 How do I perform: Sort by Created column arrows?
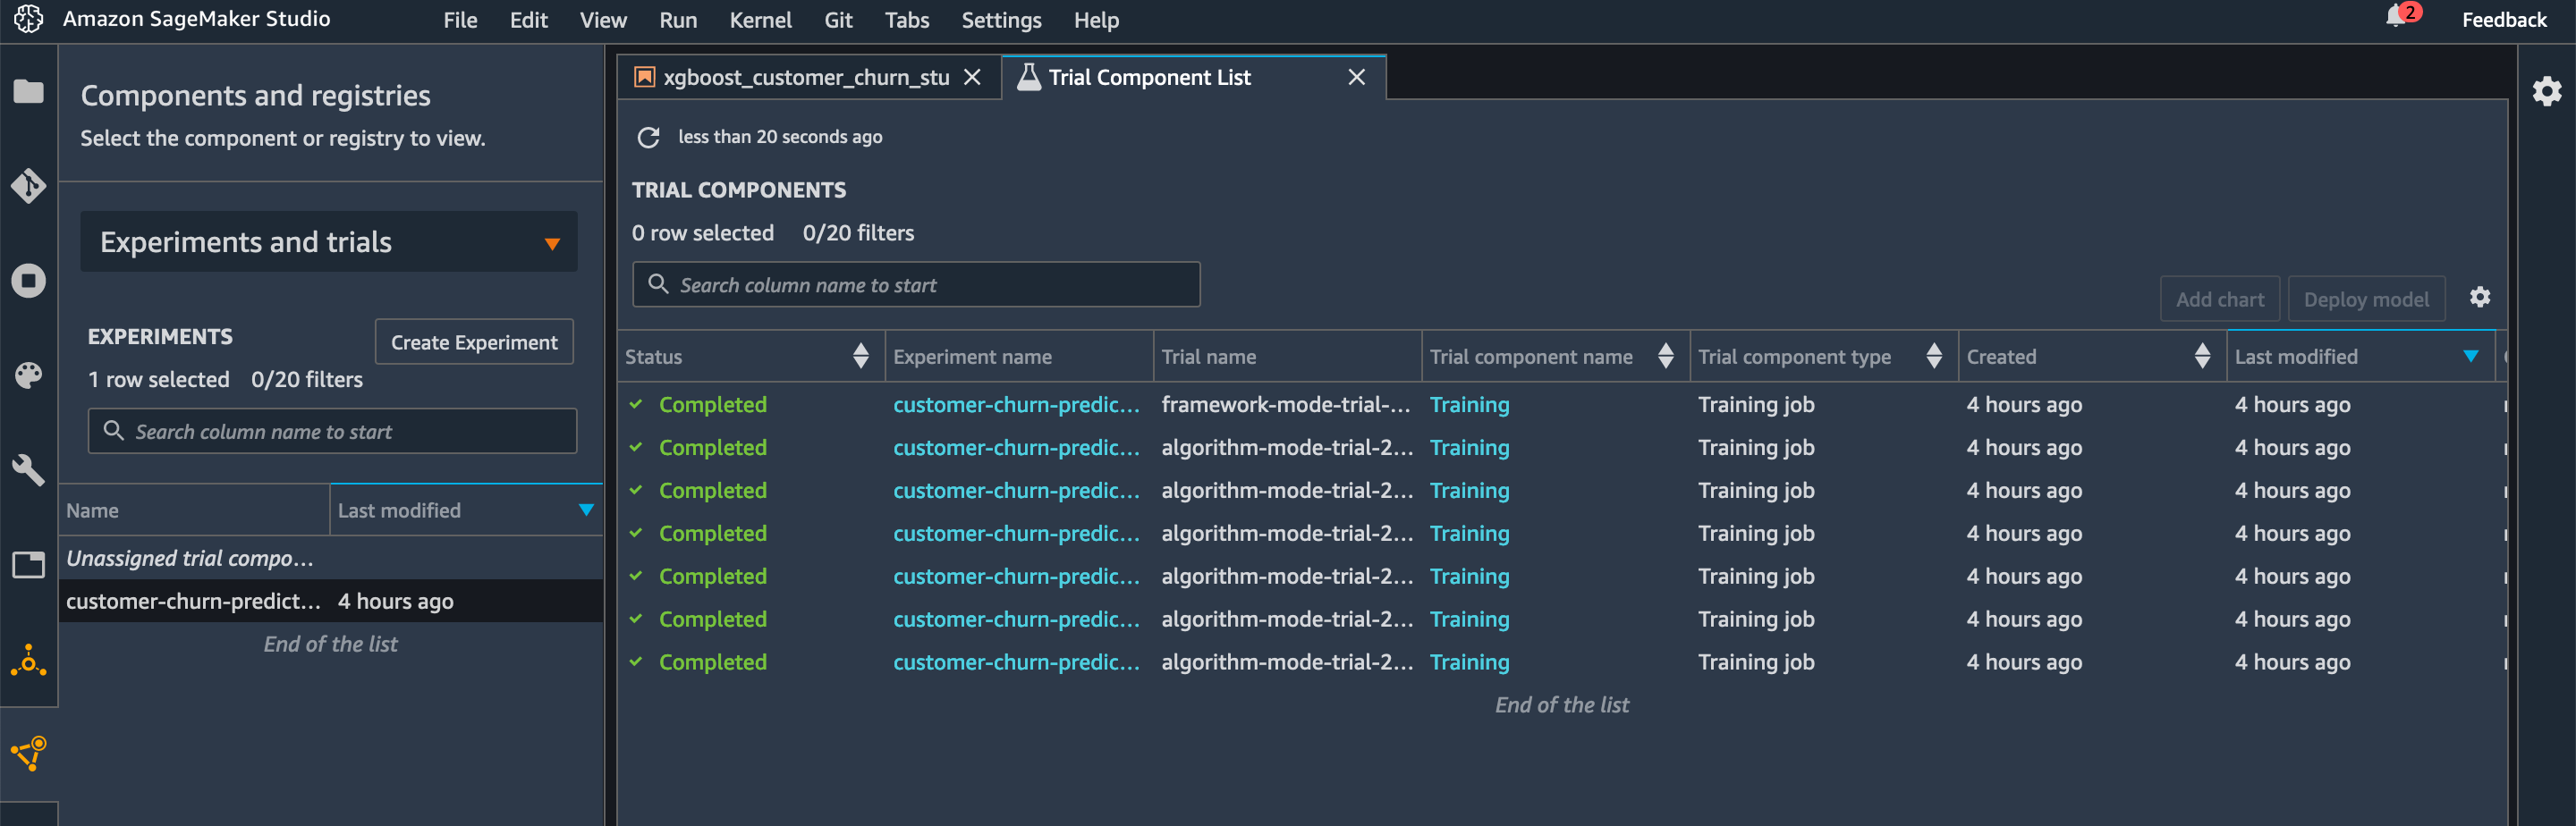pyautogui.click(x=2201, y=356)
